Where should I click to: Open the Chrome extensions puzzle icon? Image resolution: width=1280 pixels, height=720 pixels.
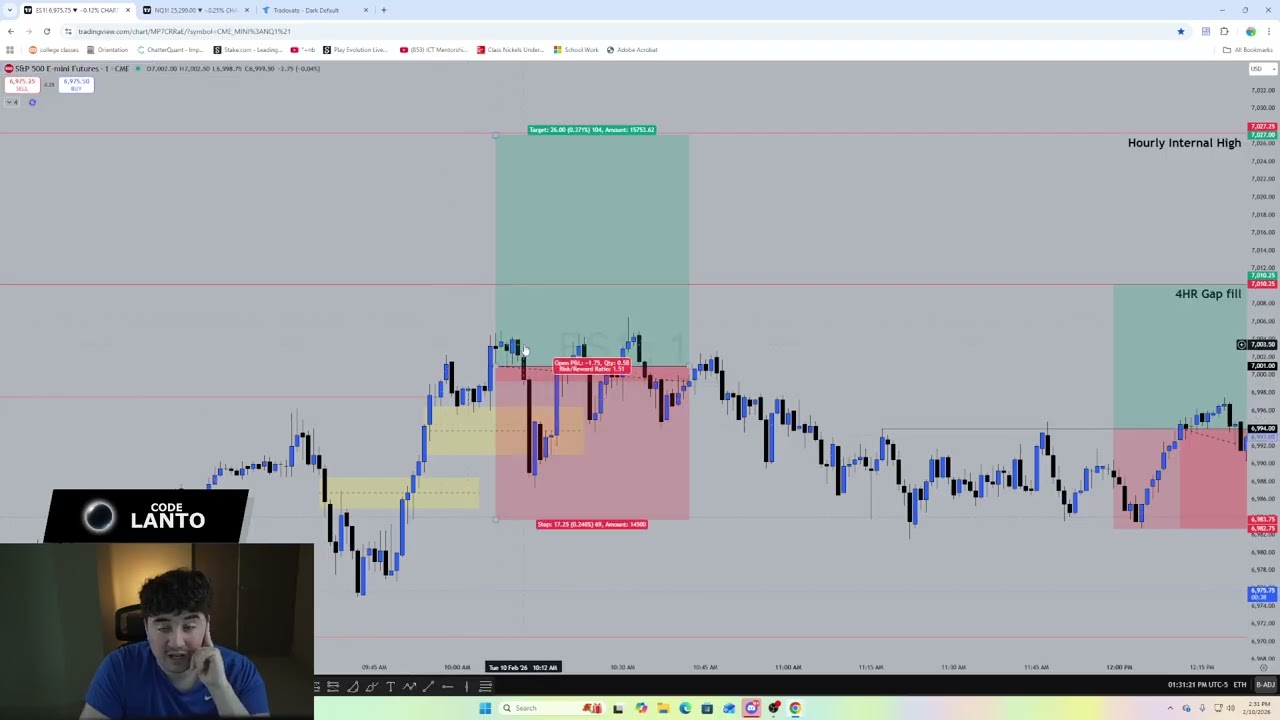coord(1224,31)
